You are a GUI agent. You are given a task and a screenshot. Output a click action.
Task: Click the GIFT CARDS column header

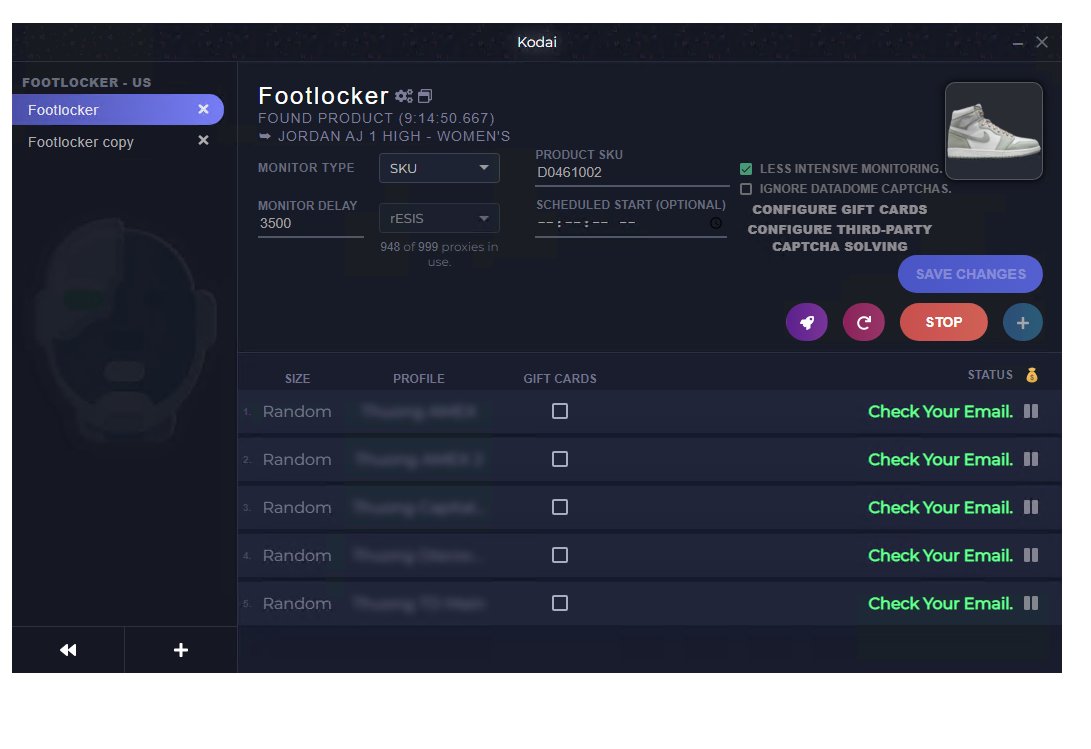pyautogui.click(x=559, y=379)
